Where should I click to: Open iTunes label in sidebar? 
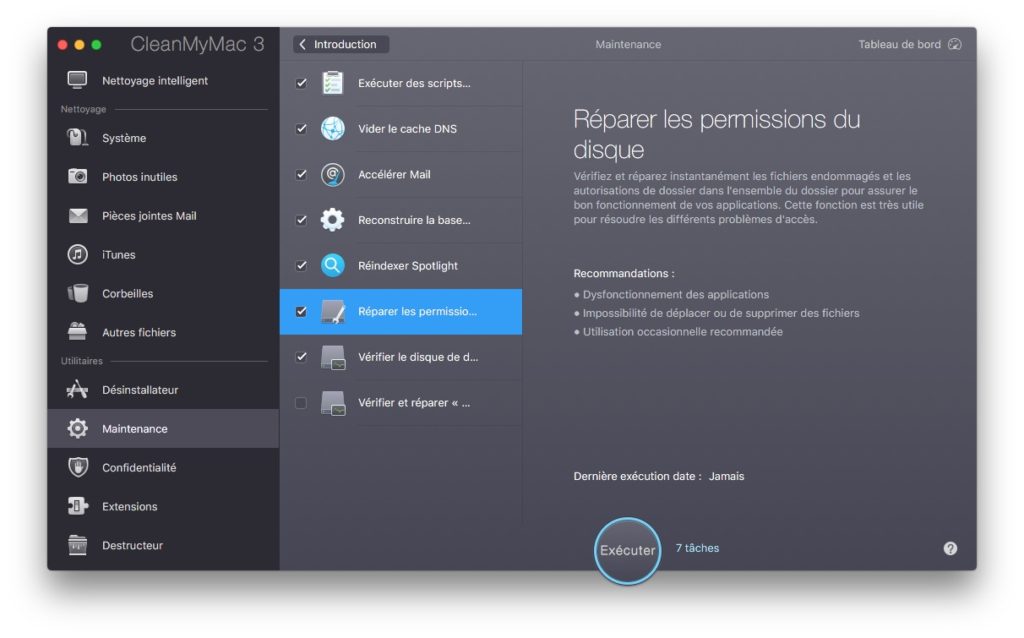click(x=118, y=255)
